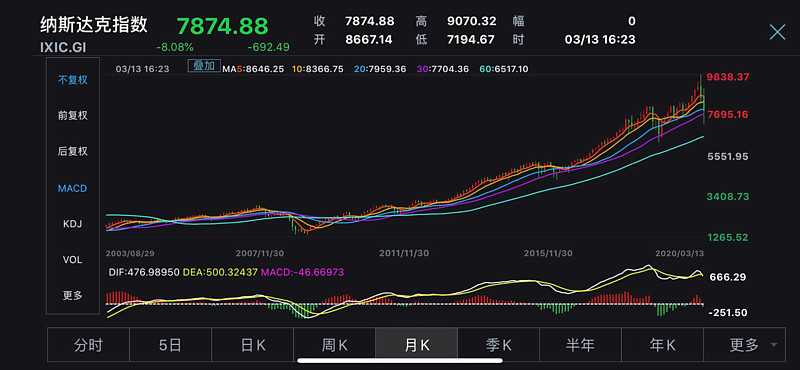Select 前复权 price adjustment mode
800x370 pixels.
[x=72, y=115]
